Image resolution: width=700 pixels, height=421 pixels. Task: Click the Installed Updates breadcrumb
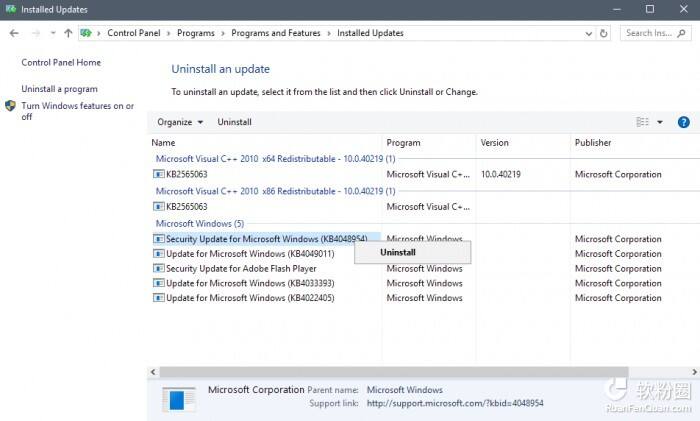[x=370, y=33]
